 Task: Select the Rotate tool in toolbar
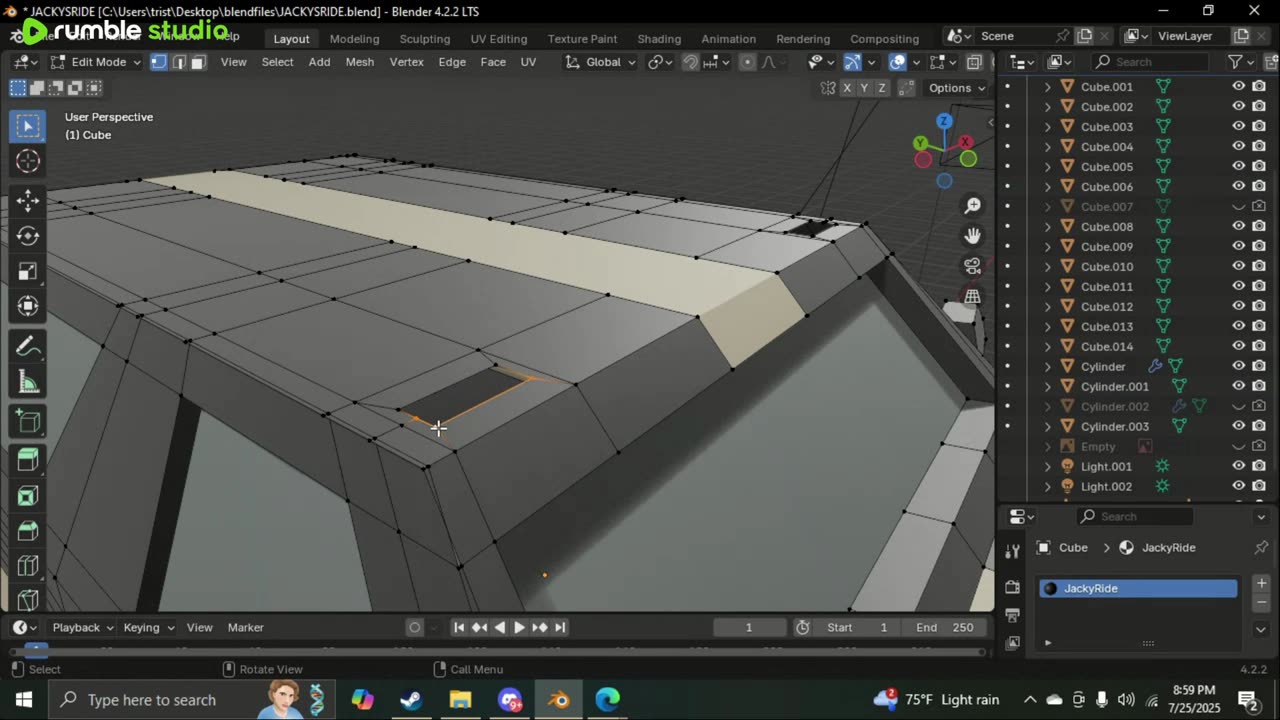click(x=28, y=236)
